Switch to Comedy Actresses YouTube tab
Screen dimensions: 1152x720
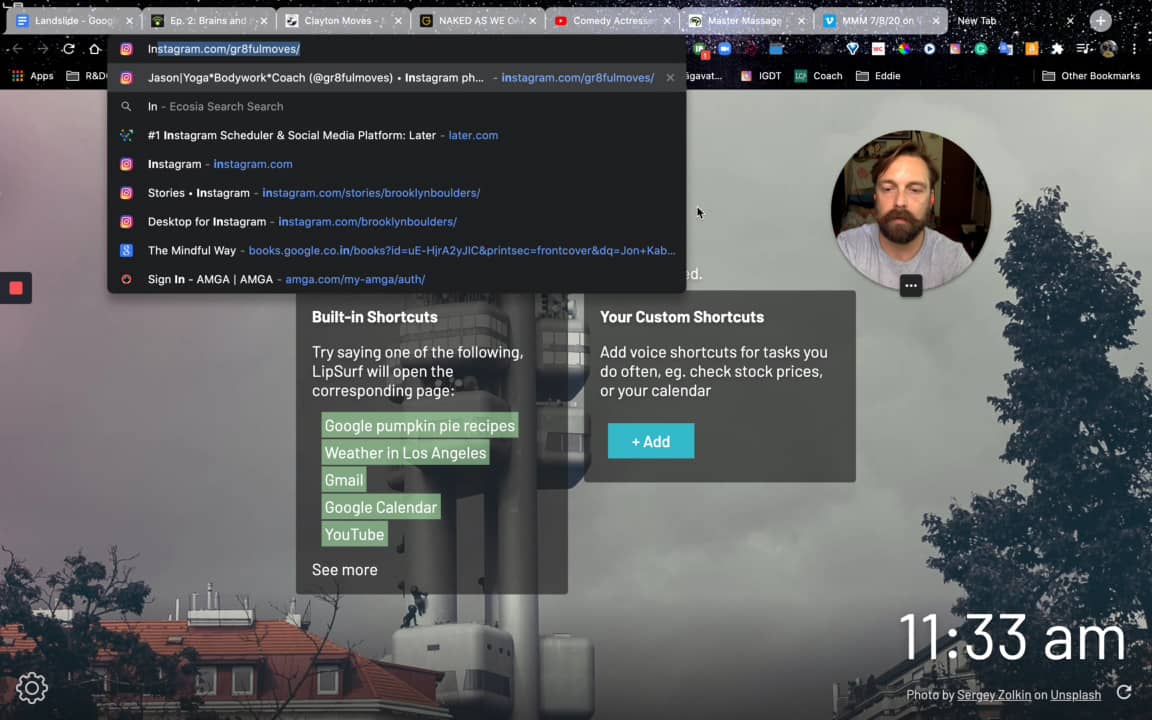click(x=611, y=21)
